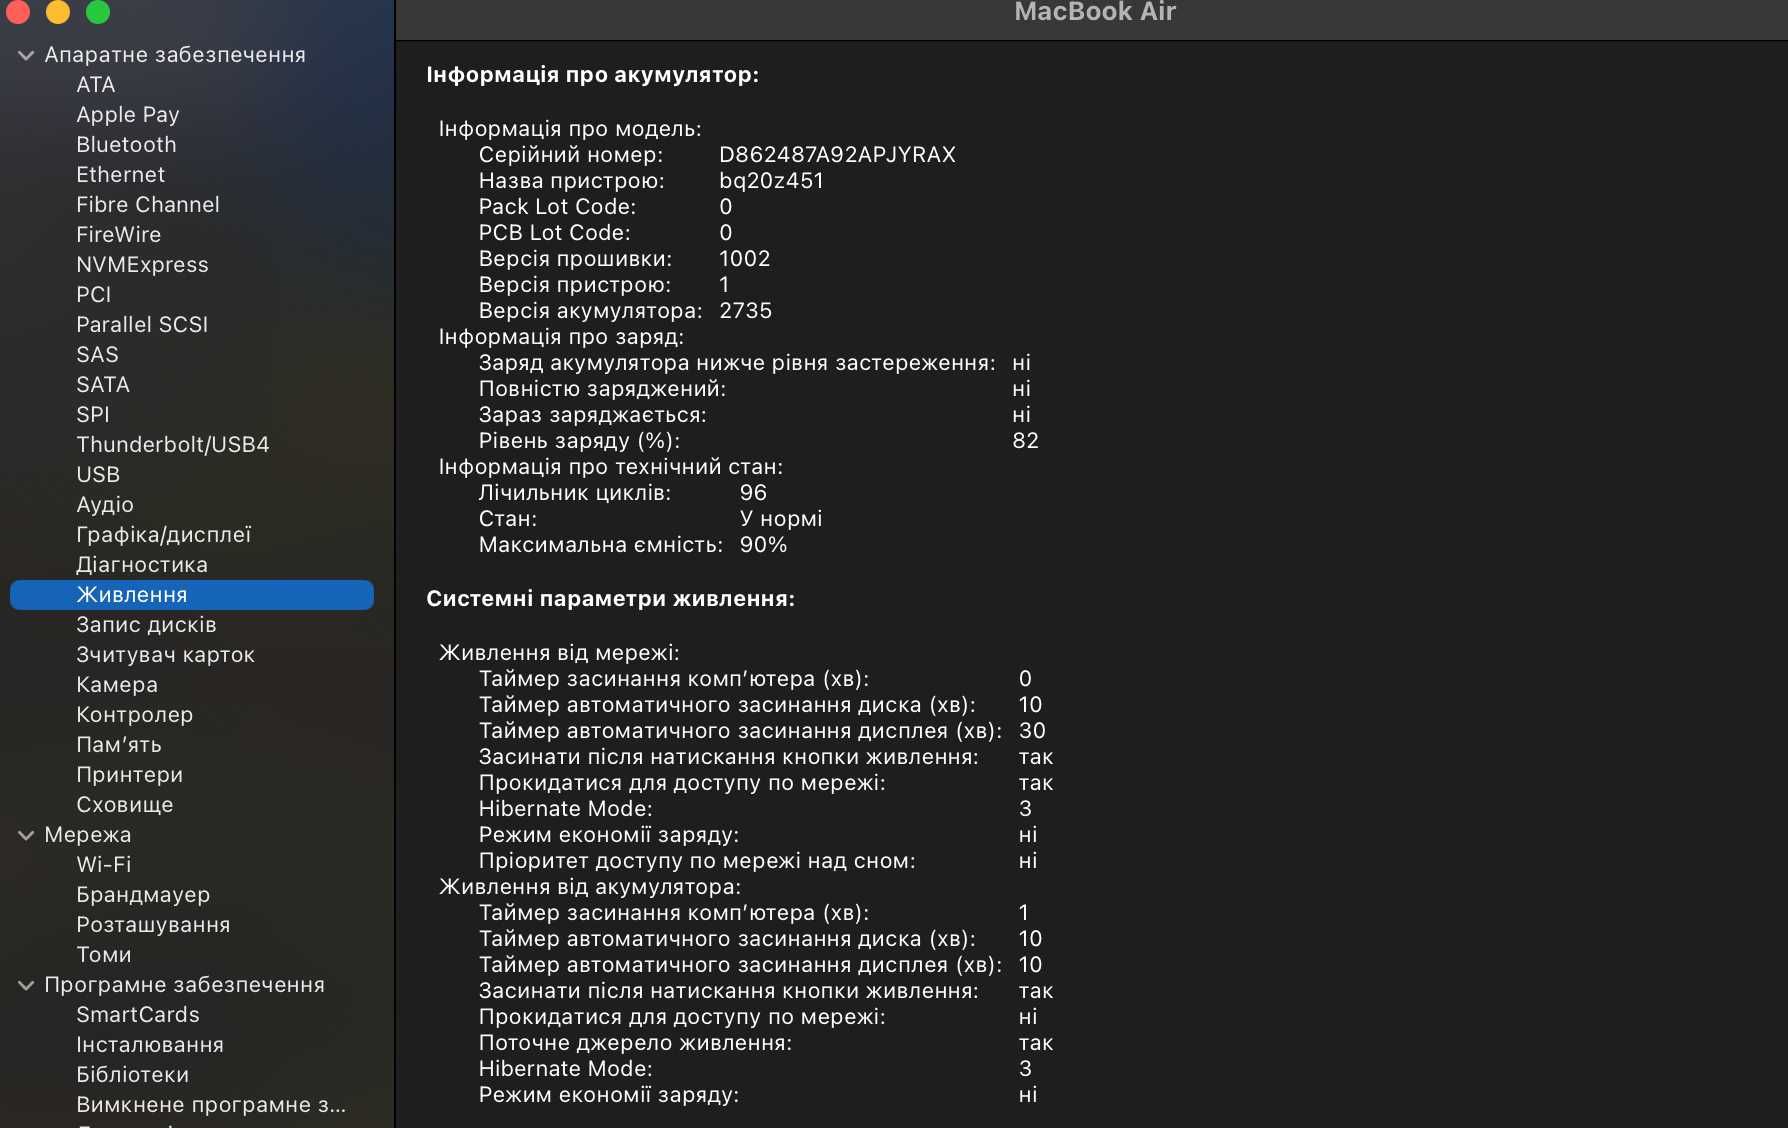Select Розташування network item

[153, 925]
